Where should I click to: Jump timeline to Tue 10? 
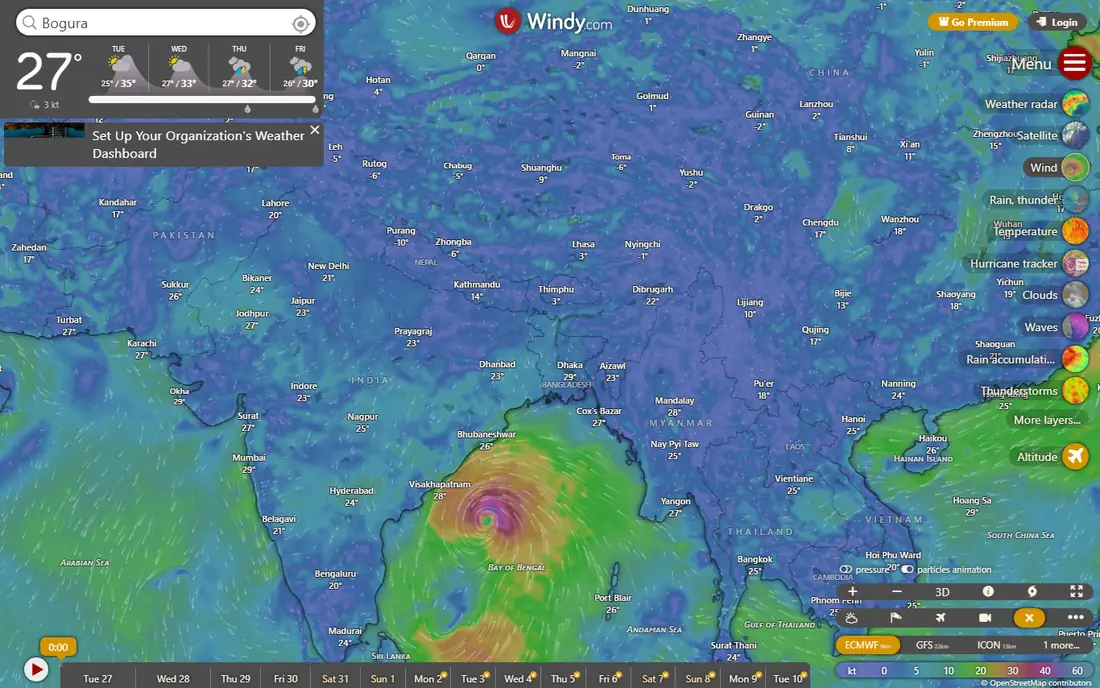[789, 678]
